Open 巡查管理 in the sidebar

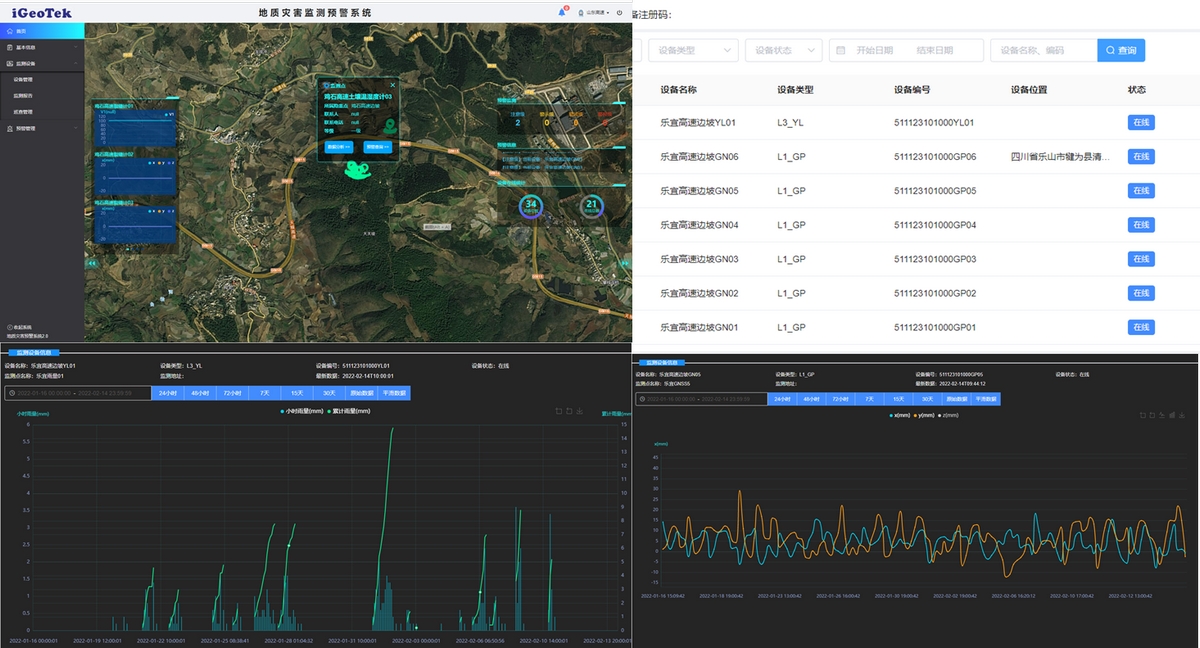point(23,112)
